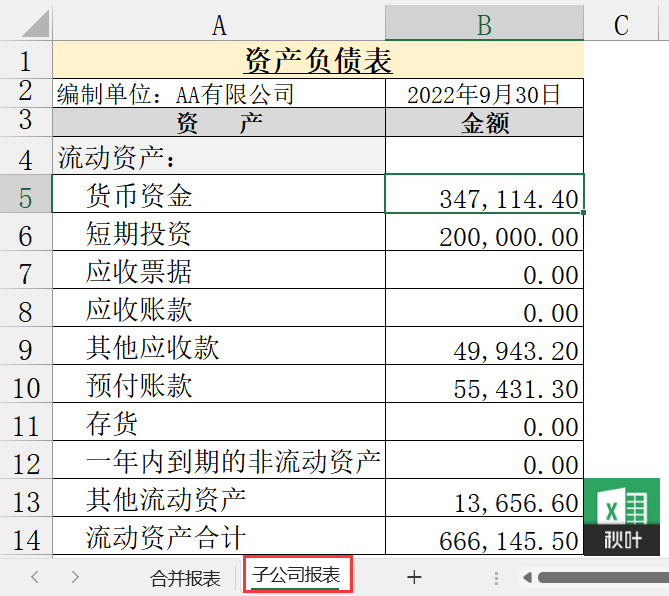Click the cell 其他应收款
This screenshot has width=669, height=596.
coord(219,346)
